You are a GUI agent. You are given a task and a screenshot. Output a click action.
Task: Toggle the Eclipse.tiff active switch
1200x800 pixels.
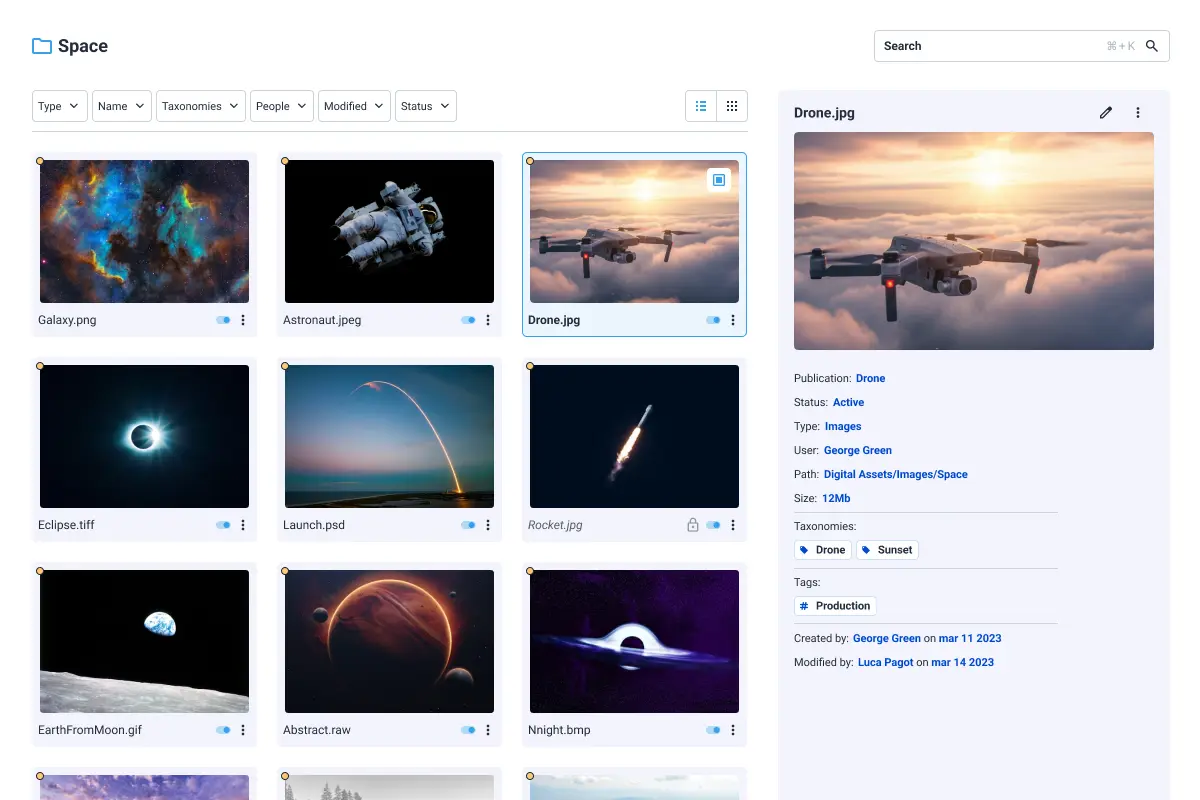(223, 525)
